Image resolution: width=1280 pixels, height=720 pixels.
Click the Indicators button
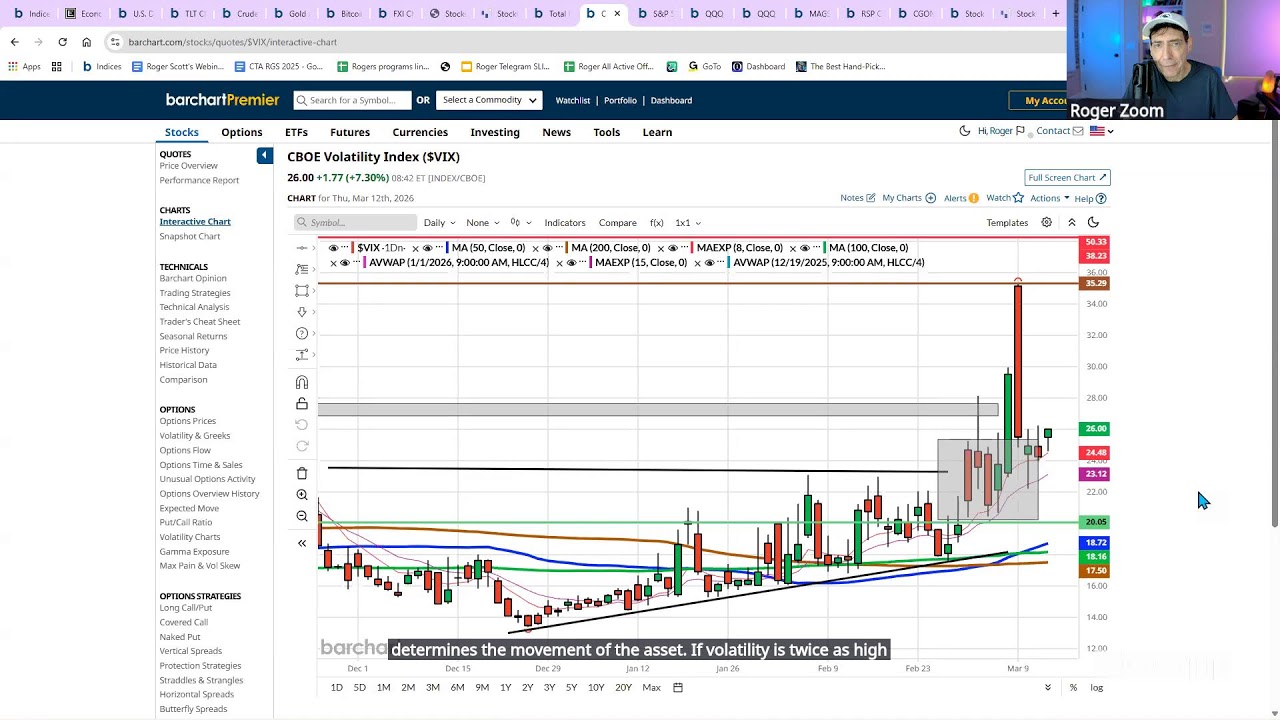coord(565,223)
